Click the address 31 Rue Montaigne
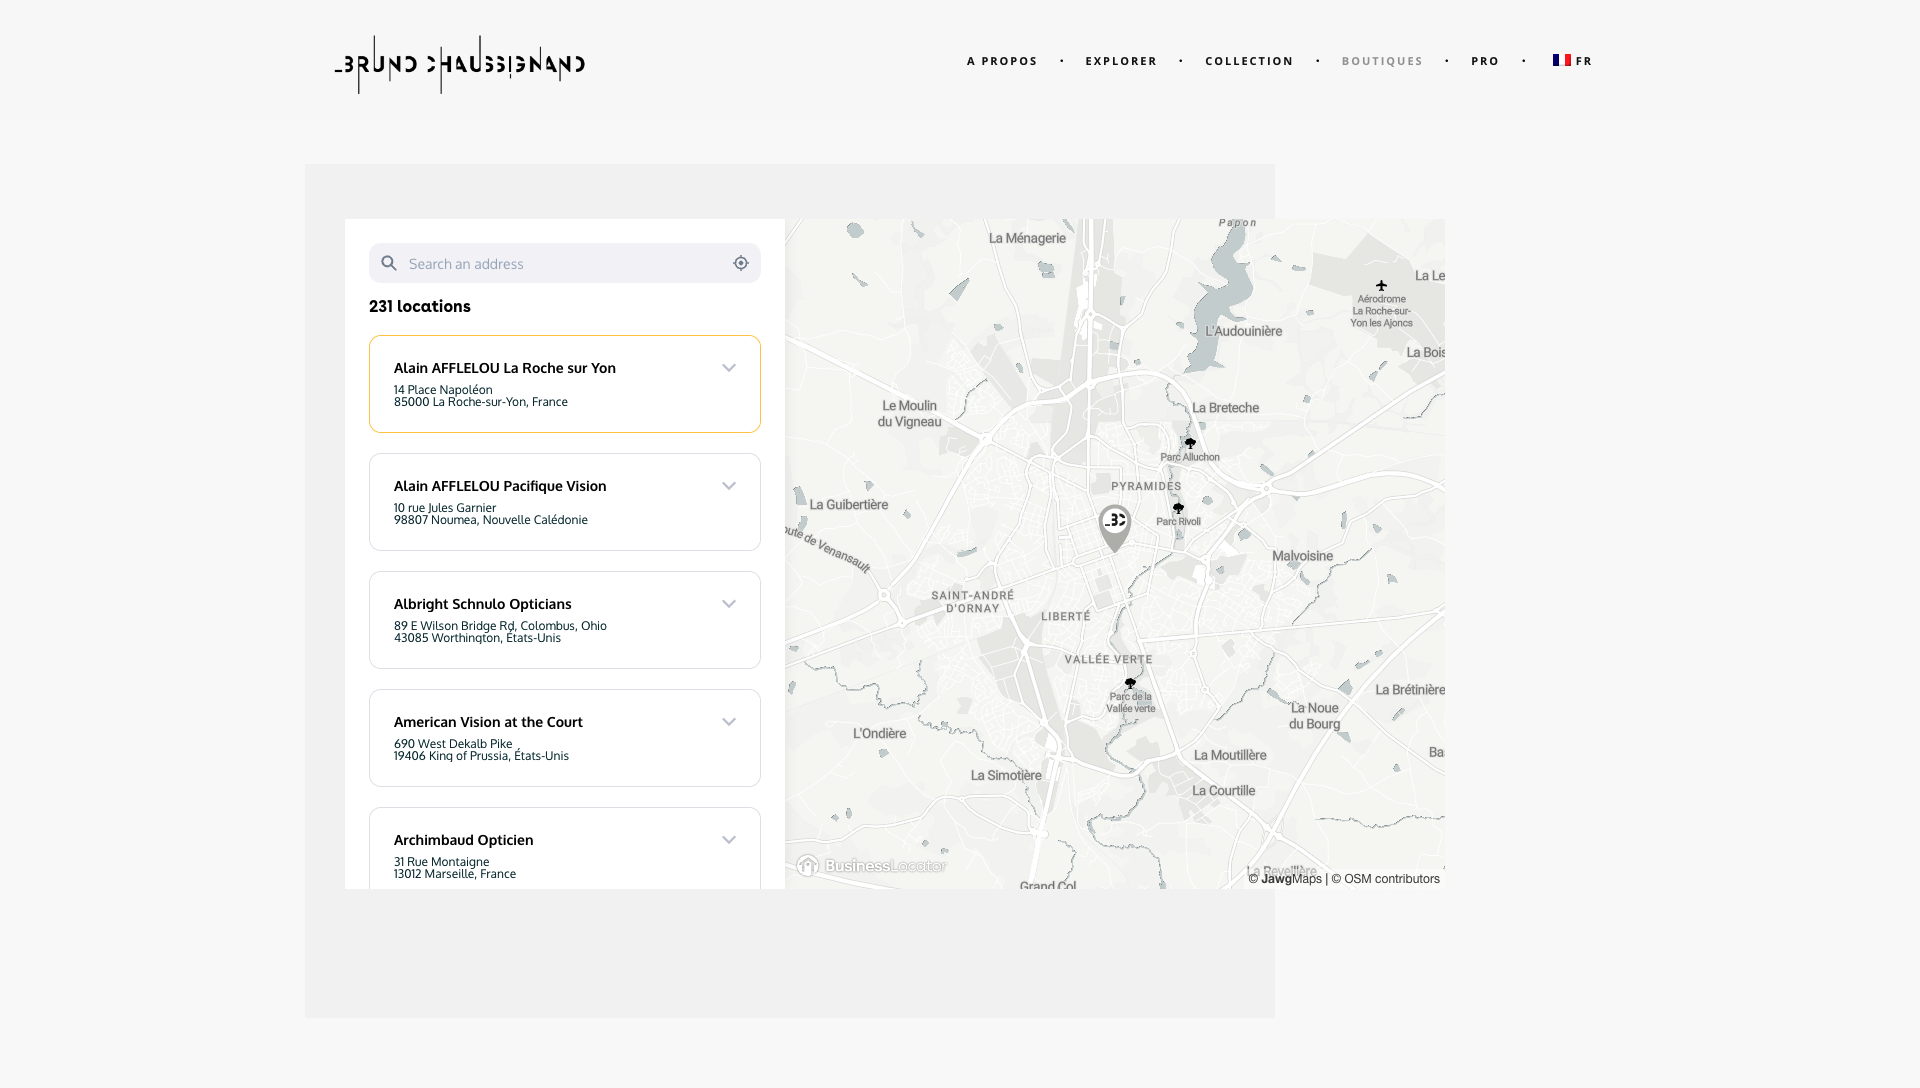The height and width of the screenshot is (1088, 1920). (442, 862)
